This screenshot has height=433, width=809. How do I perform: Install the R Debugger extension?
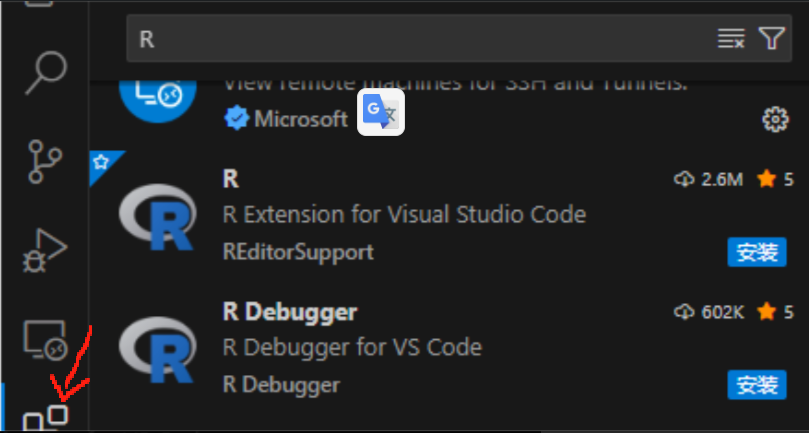[757, 384]
